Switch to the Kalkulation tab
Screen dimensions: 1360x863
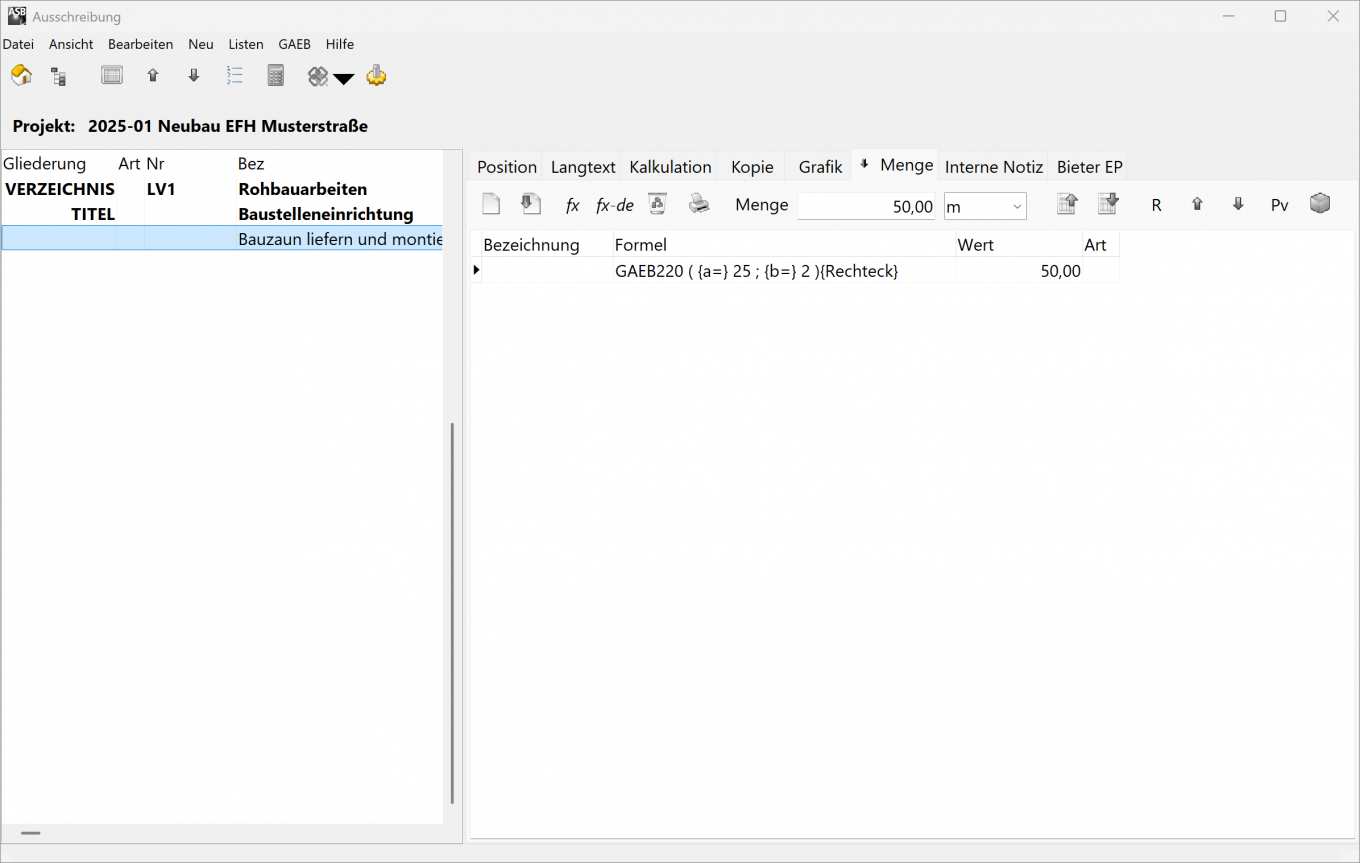[670, 167]
